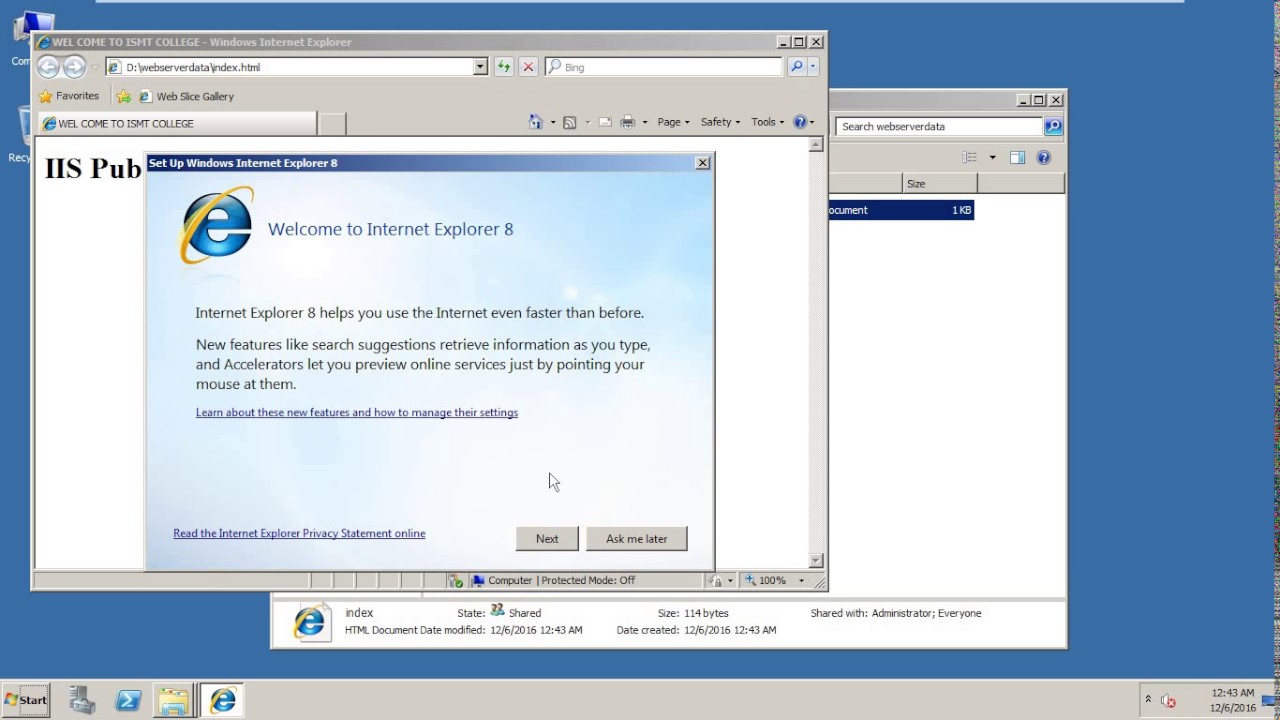Click the muted volume tray icon
The width and height of the screenshot is (1280, 720).
[1168, 701]
